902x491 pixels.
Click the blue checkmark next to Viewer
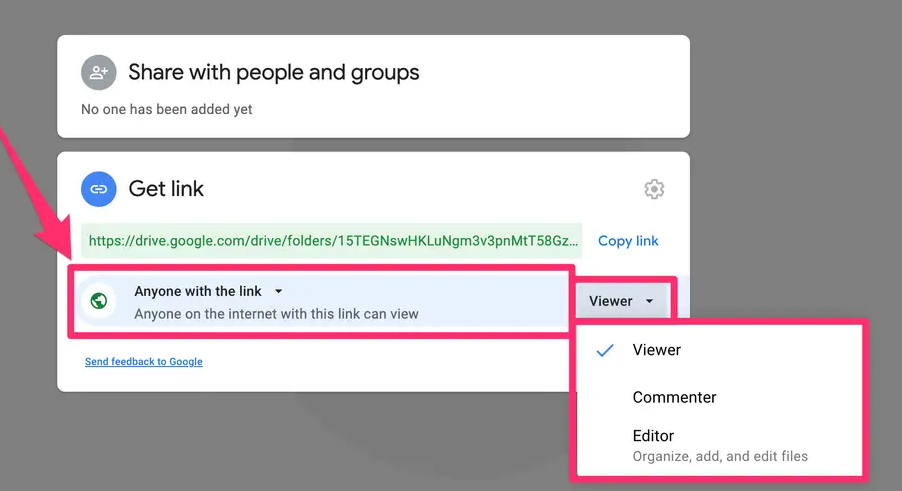[605, 350]
